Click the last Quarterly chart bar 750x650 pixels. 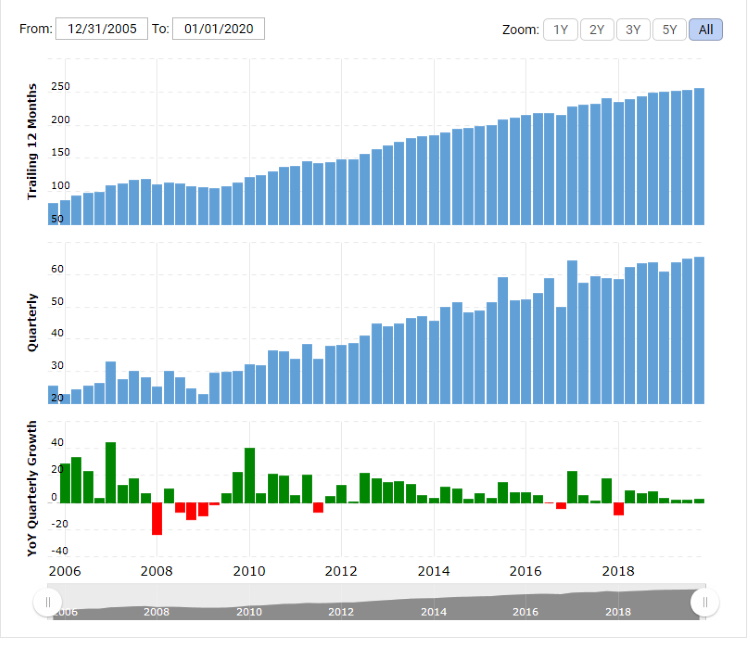[x=699, y=331]
